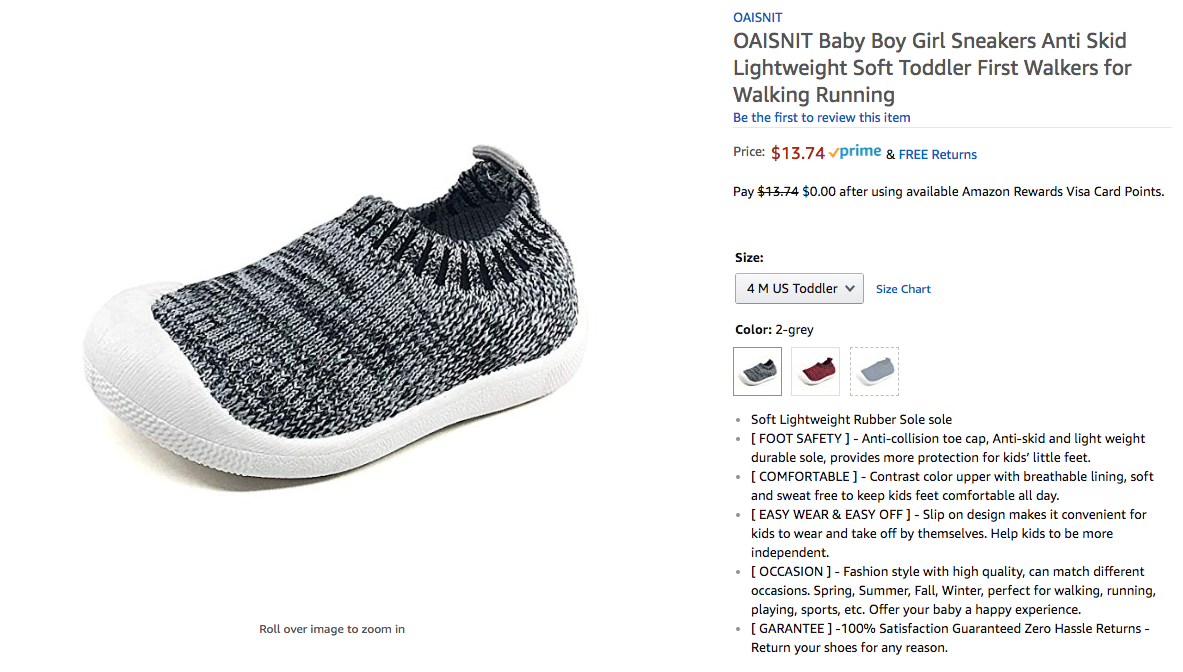
Task: Pick the light grey dashed-border swatch
Action: (874, 372)
